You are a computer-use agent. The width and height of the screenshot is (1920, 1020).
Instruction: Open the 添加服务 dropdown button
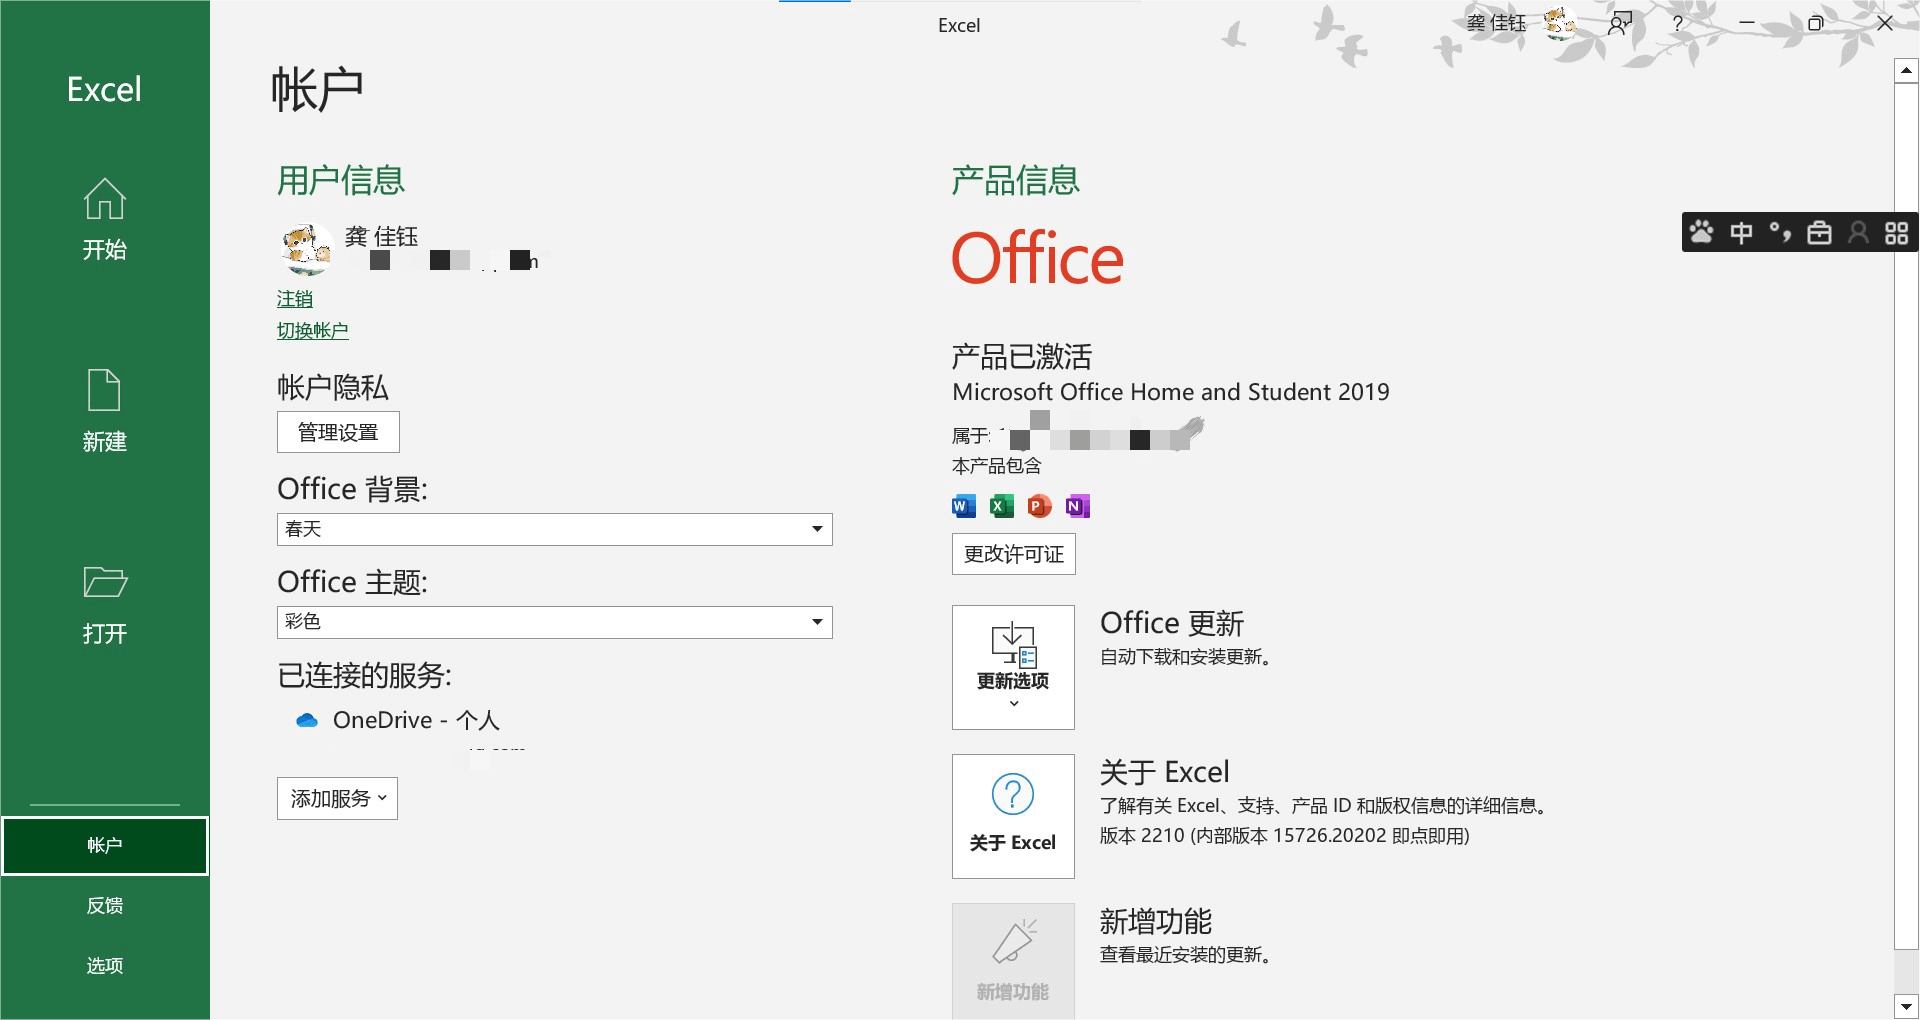pyautogui.click(x=337, y=799)
